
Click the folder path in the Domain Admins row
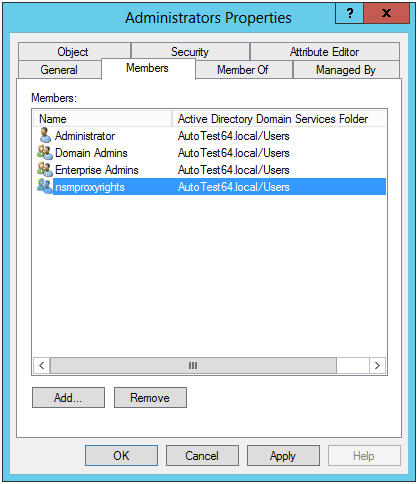coord(234,153)
